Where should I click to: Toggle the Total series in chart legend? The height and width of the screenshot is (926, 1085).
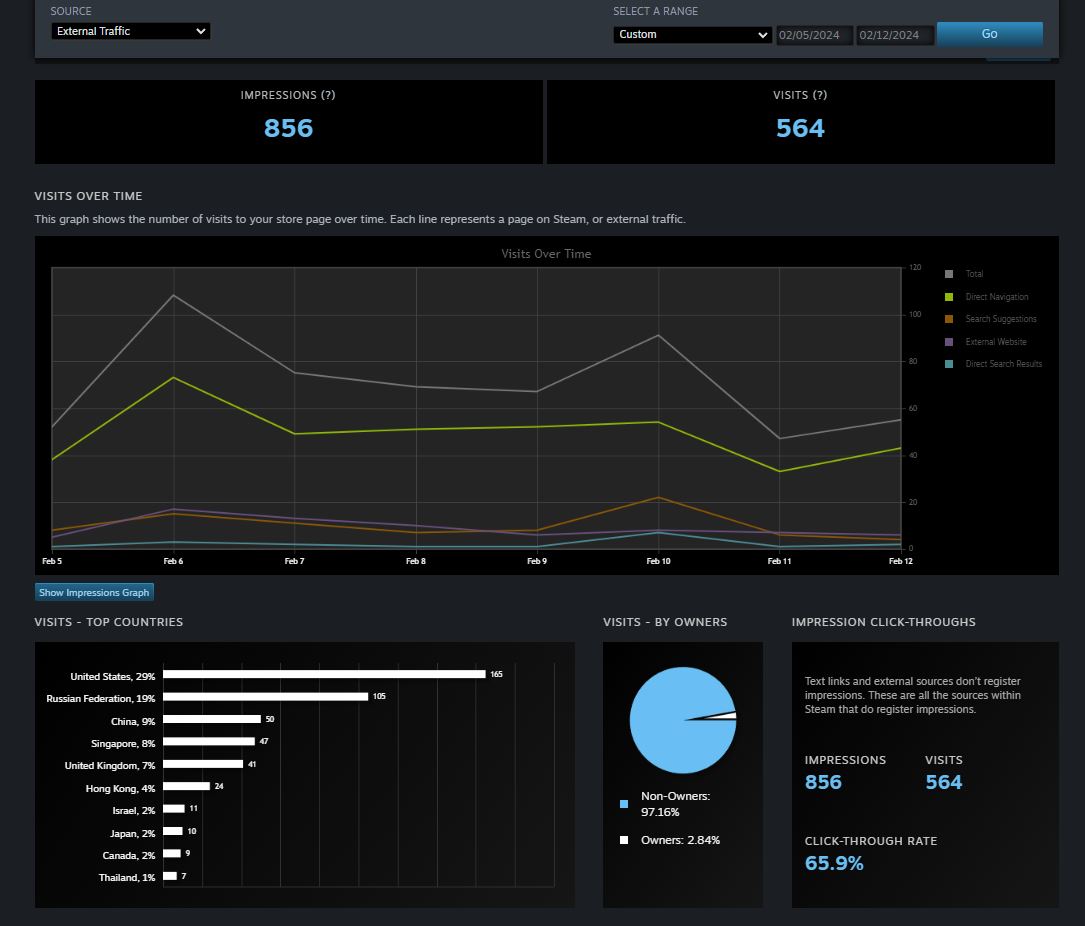[973, 274]
